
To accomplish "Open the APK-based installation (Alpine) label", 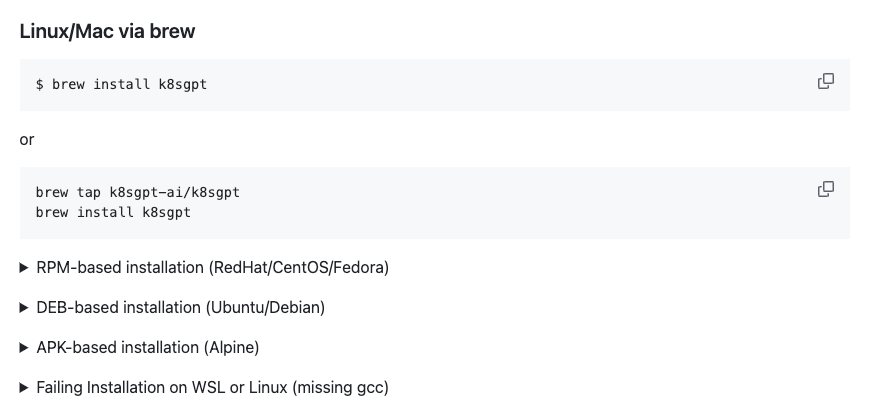I will (148, 347).
